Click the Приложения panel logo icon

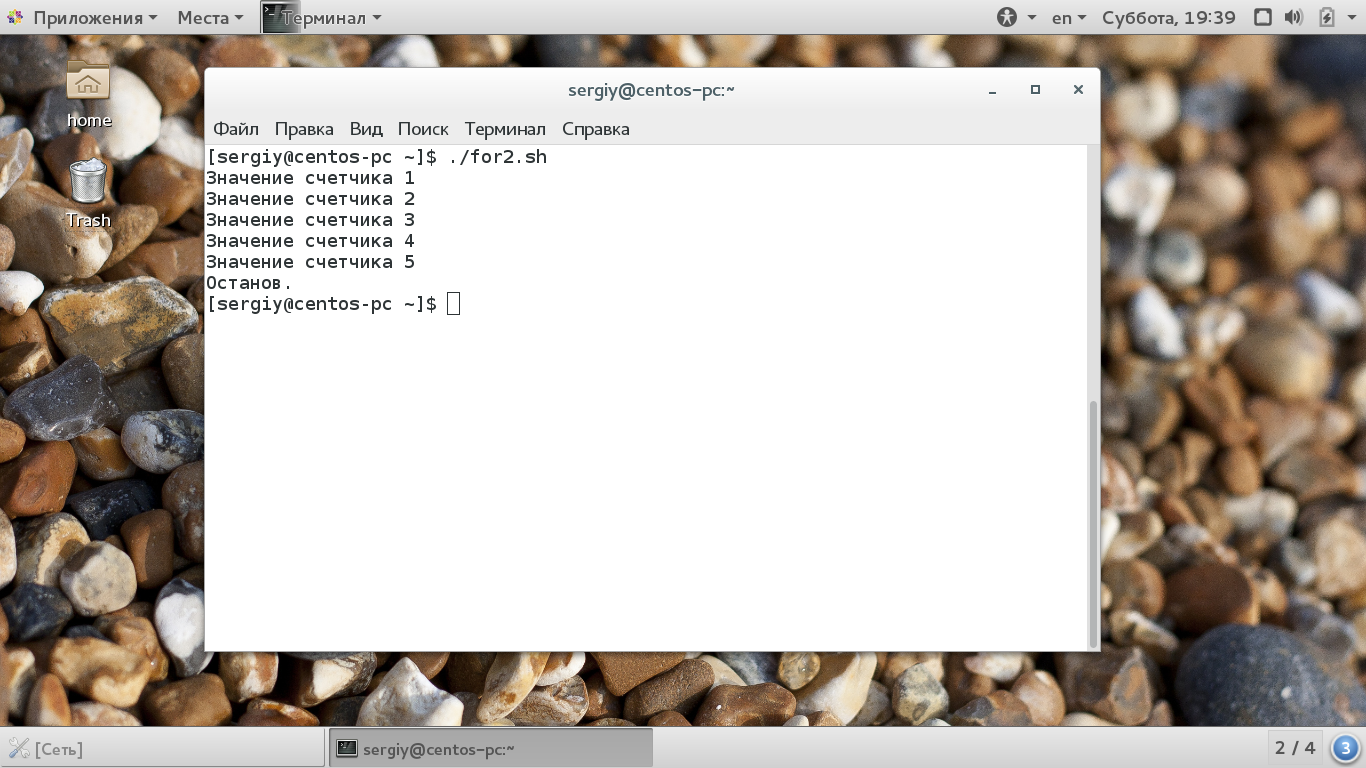pos(16,18)
